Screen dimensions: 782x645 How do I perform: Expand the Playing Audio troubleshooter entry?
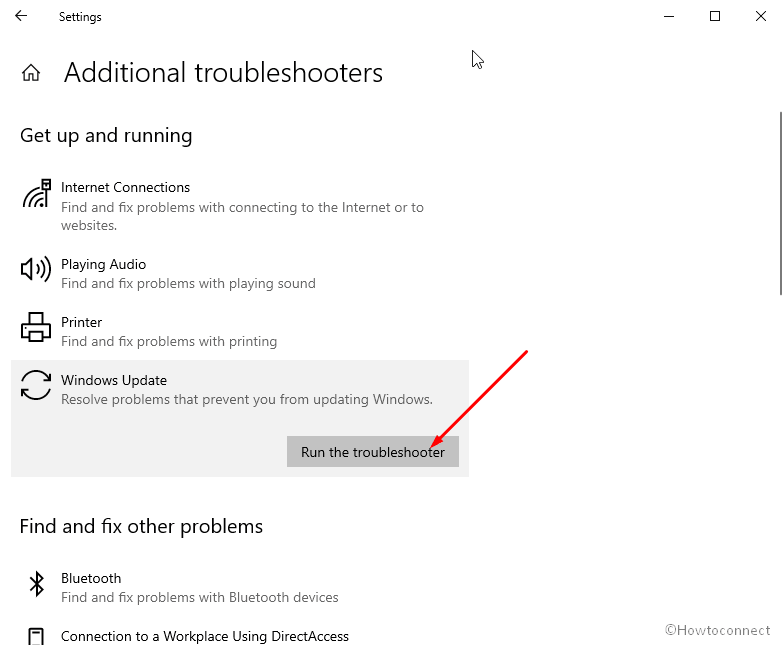pyautogui.click(x=240, y=273)
